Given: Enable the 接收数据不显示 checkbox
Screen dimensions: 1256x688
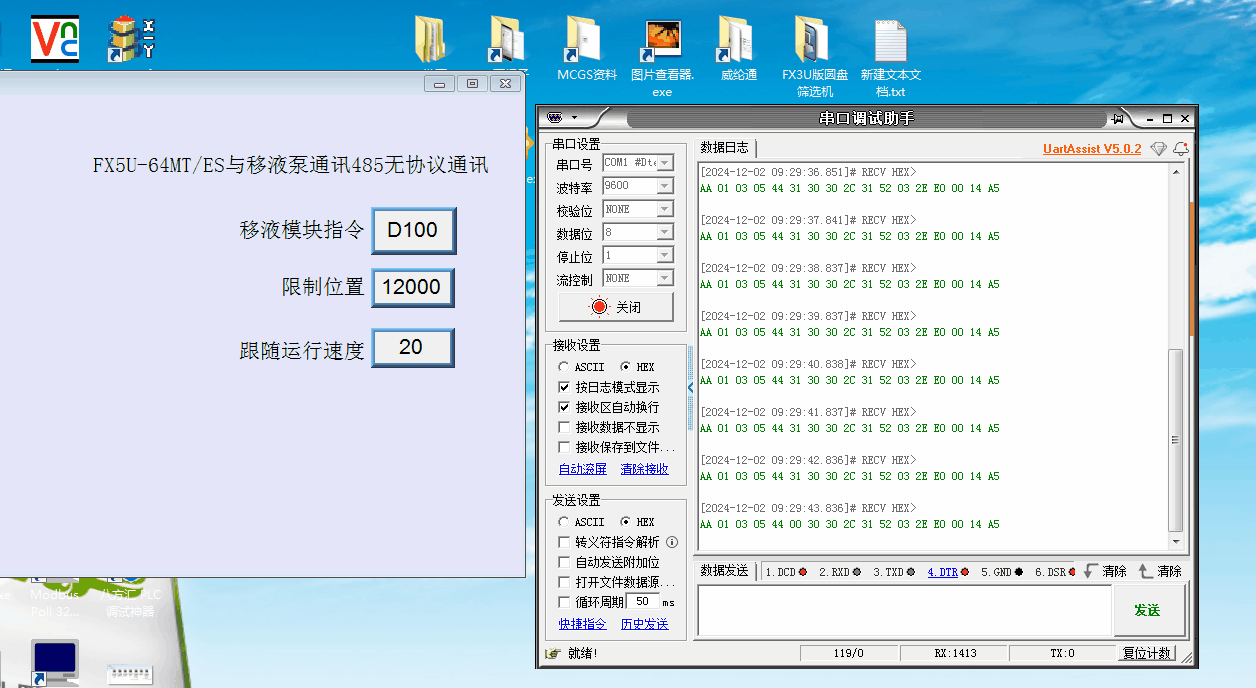Looking at the screenshot, I should [565, 428].
